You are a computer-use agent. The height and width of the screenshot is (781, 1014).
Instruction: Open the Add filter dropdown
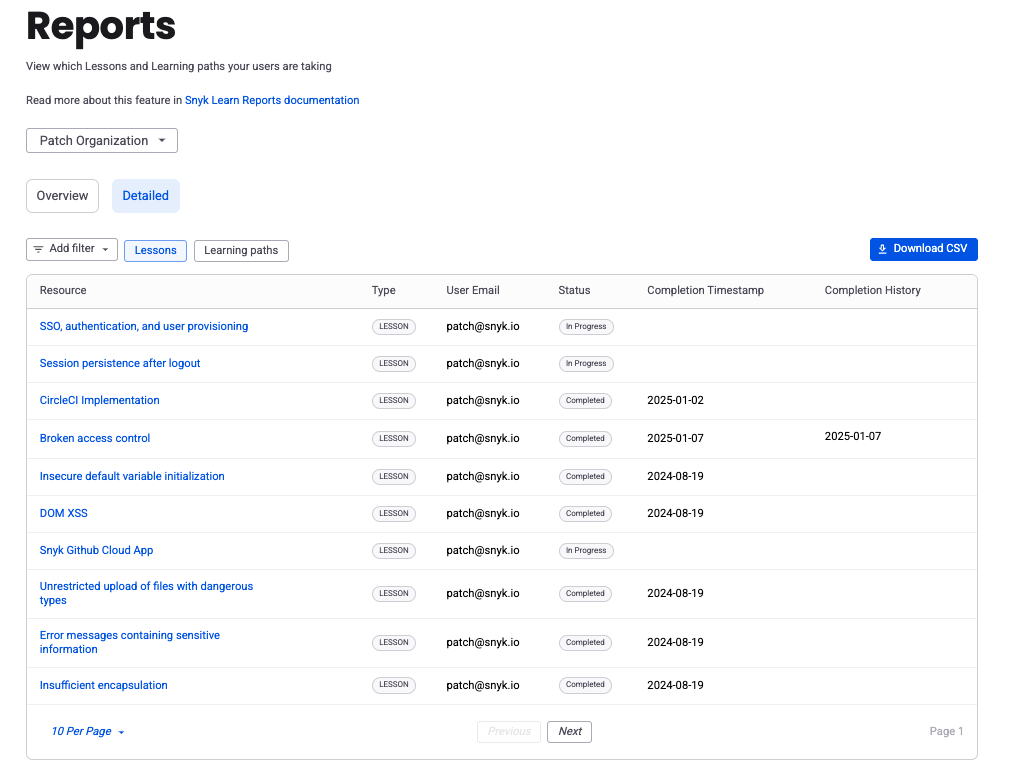tap(72, 249)
